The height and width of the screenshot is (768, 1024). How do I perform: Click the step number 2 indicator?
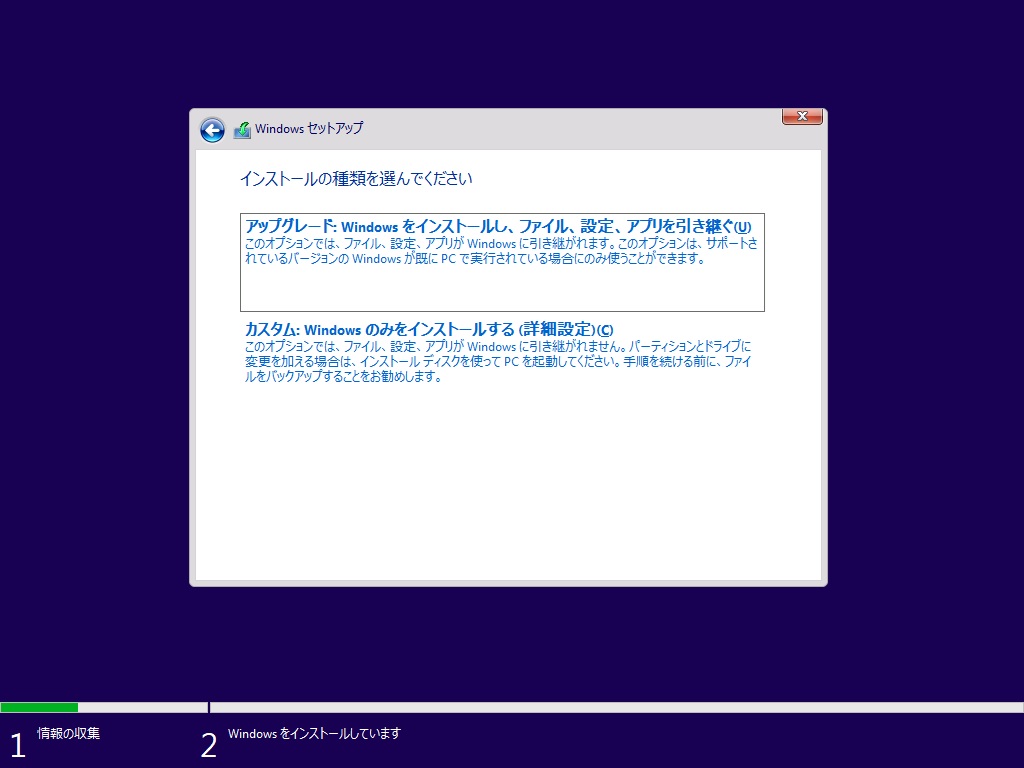click(208, 745)
